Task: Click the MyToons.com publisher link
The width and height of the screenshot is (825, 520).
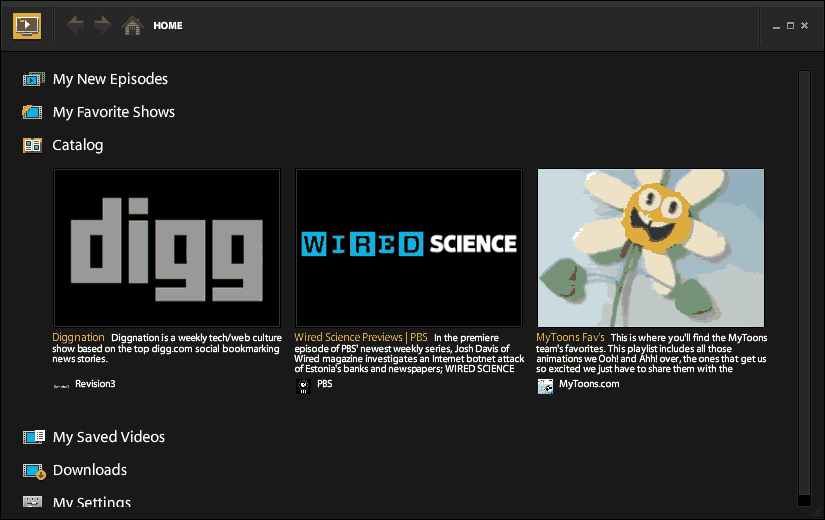Action: click(x=589, y=384)
